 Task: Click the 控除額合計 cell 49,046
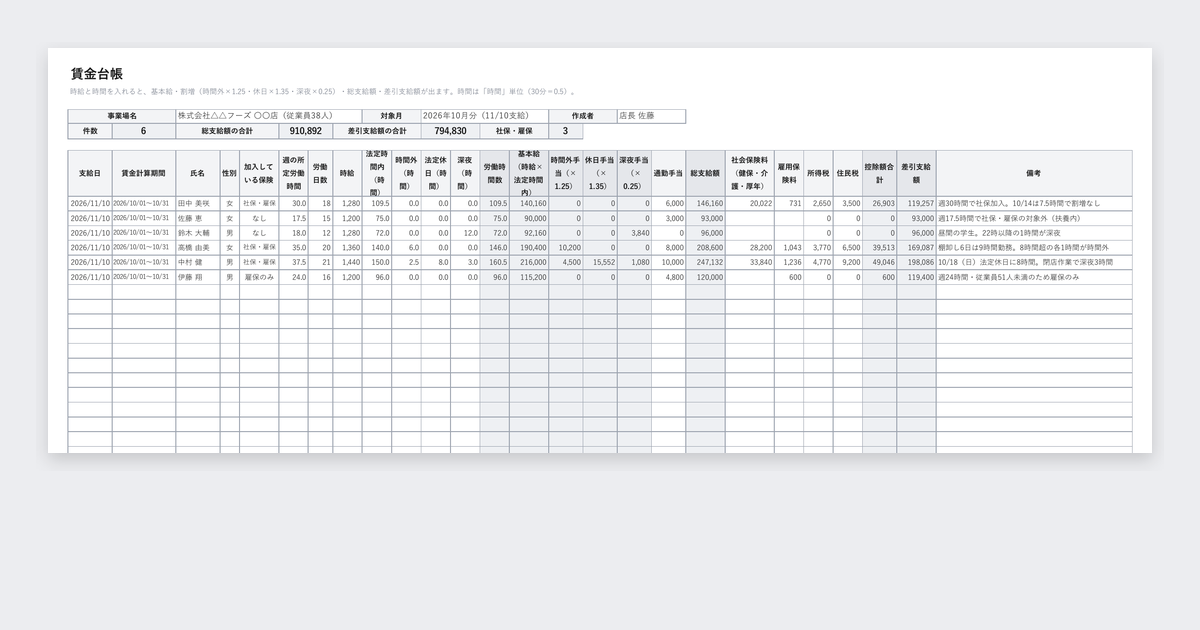(880, 262)
